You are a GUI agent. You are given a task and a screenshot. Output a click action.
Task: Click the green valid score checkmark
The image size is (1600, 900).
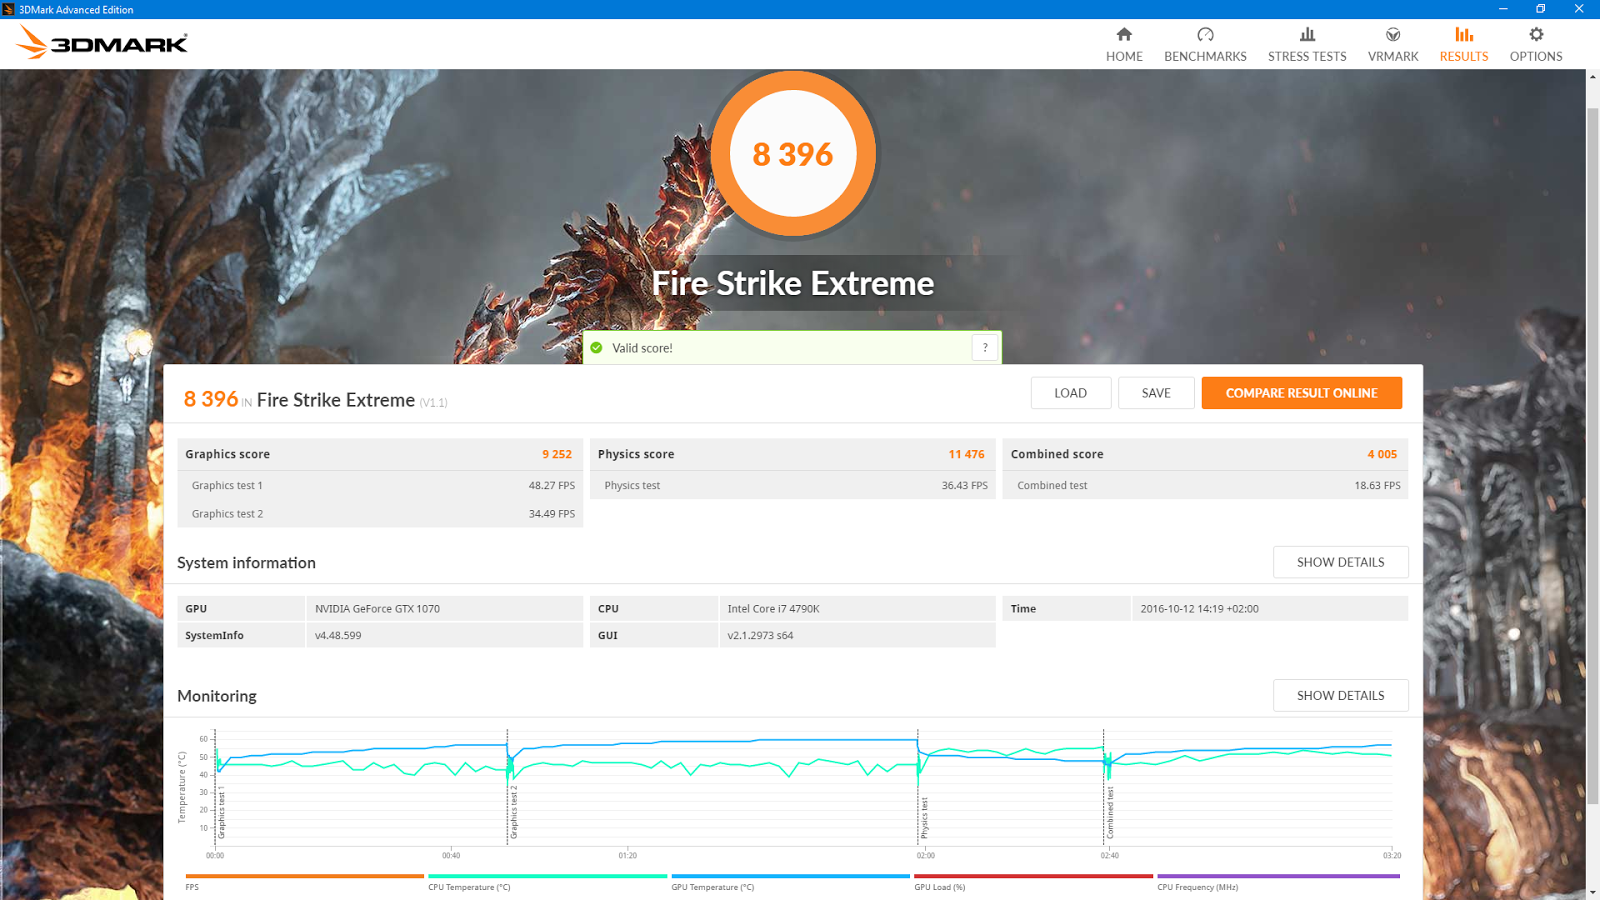click(x=597, y=348)
